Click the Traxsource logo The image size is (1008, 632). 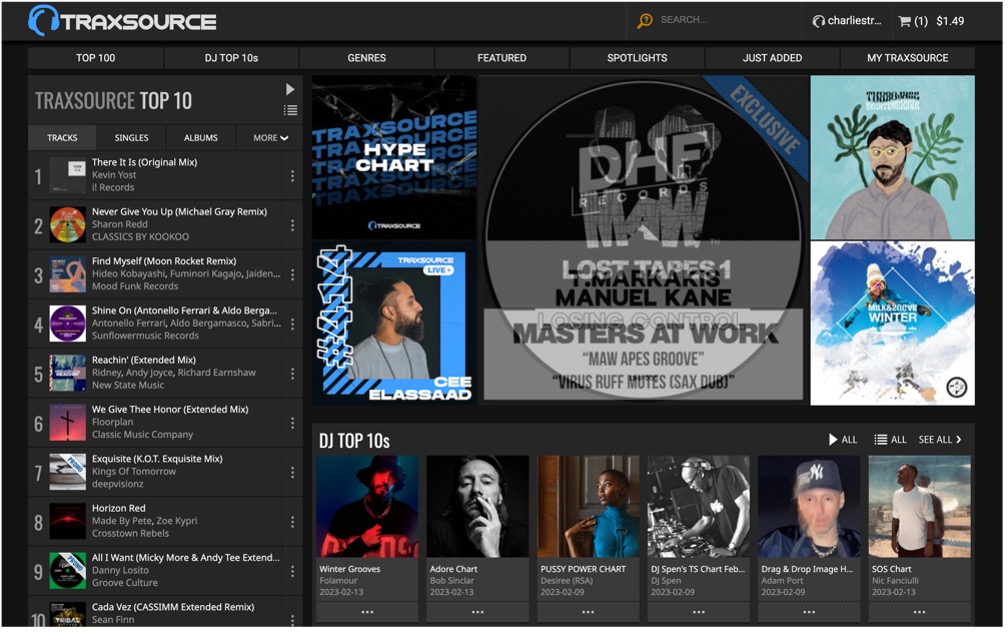pos(122,21)
